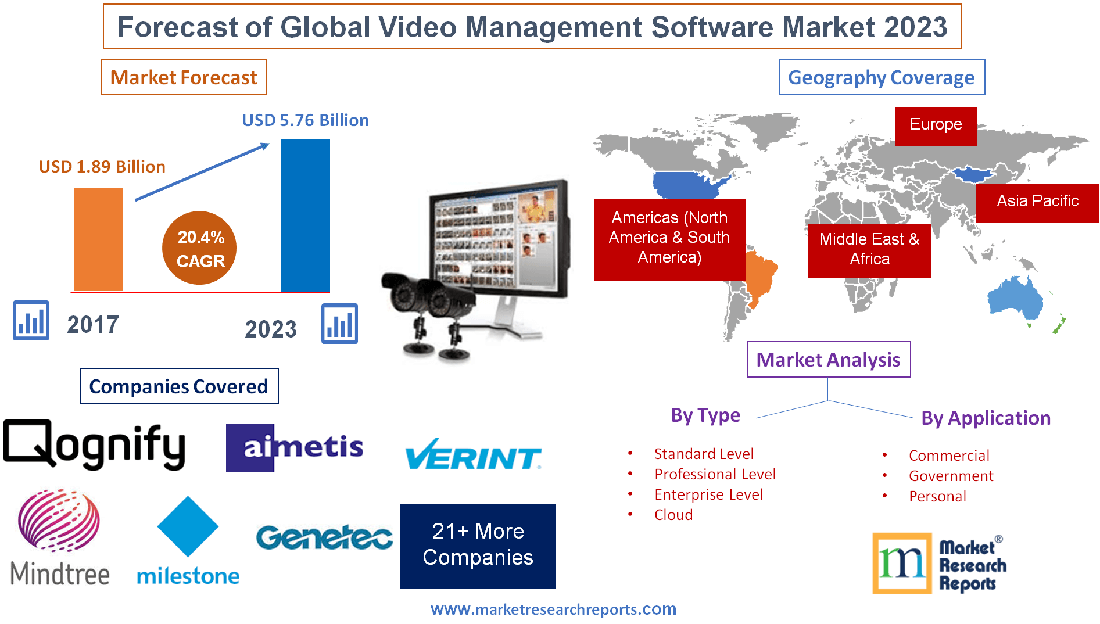Screen dimensions: 1100x624
Task: Select the Qognify company logo
Action: point(95,447)
